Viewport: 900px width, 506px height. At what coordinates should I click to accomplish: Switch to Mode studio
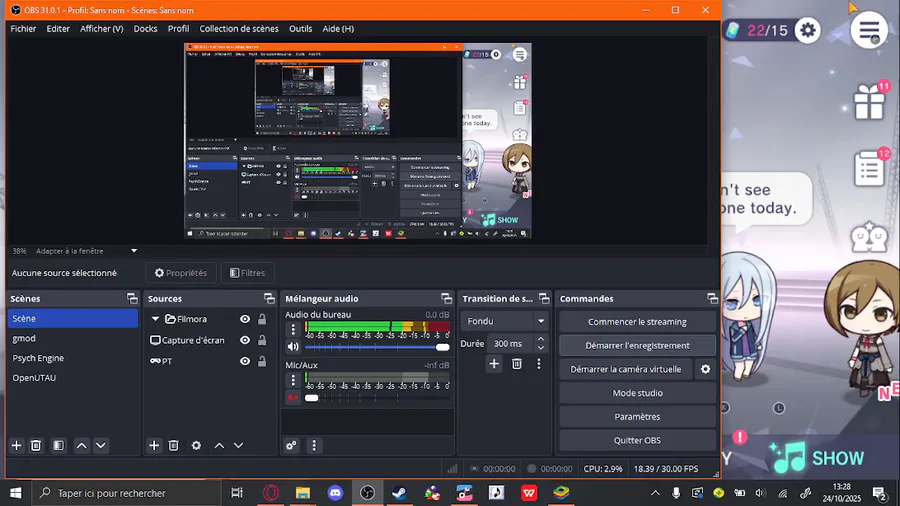[637, 393]
